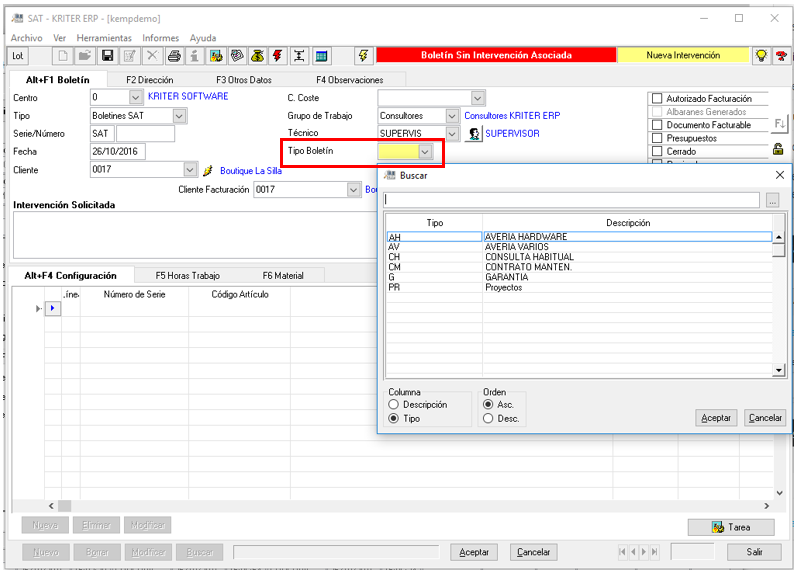Open the Grupo de Trabajo dropdown
The height and width of the screenshot is (573, 796).
pyautogui.click(x=452, y=116)
